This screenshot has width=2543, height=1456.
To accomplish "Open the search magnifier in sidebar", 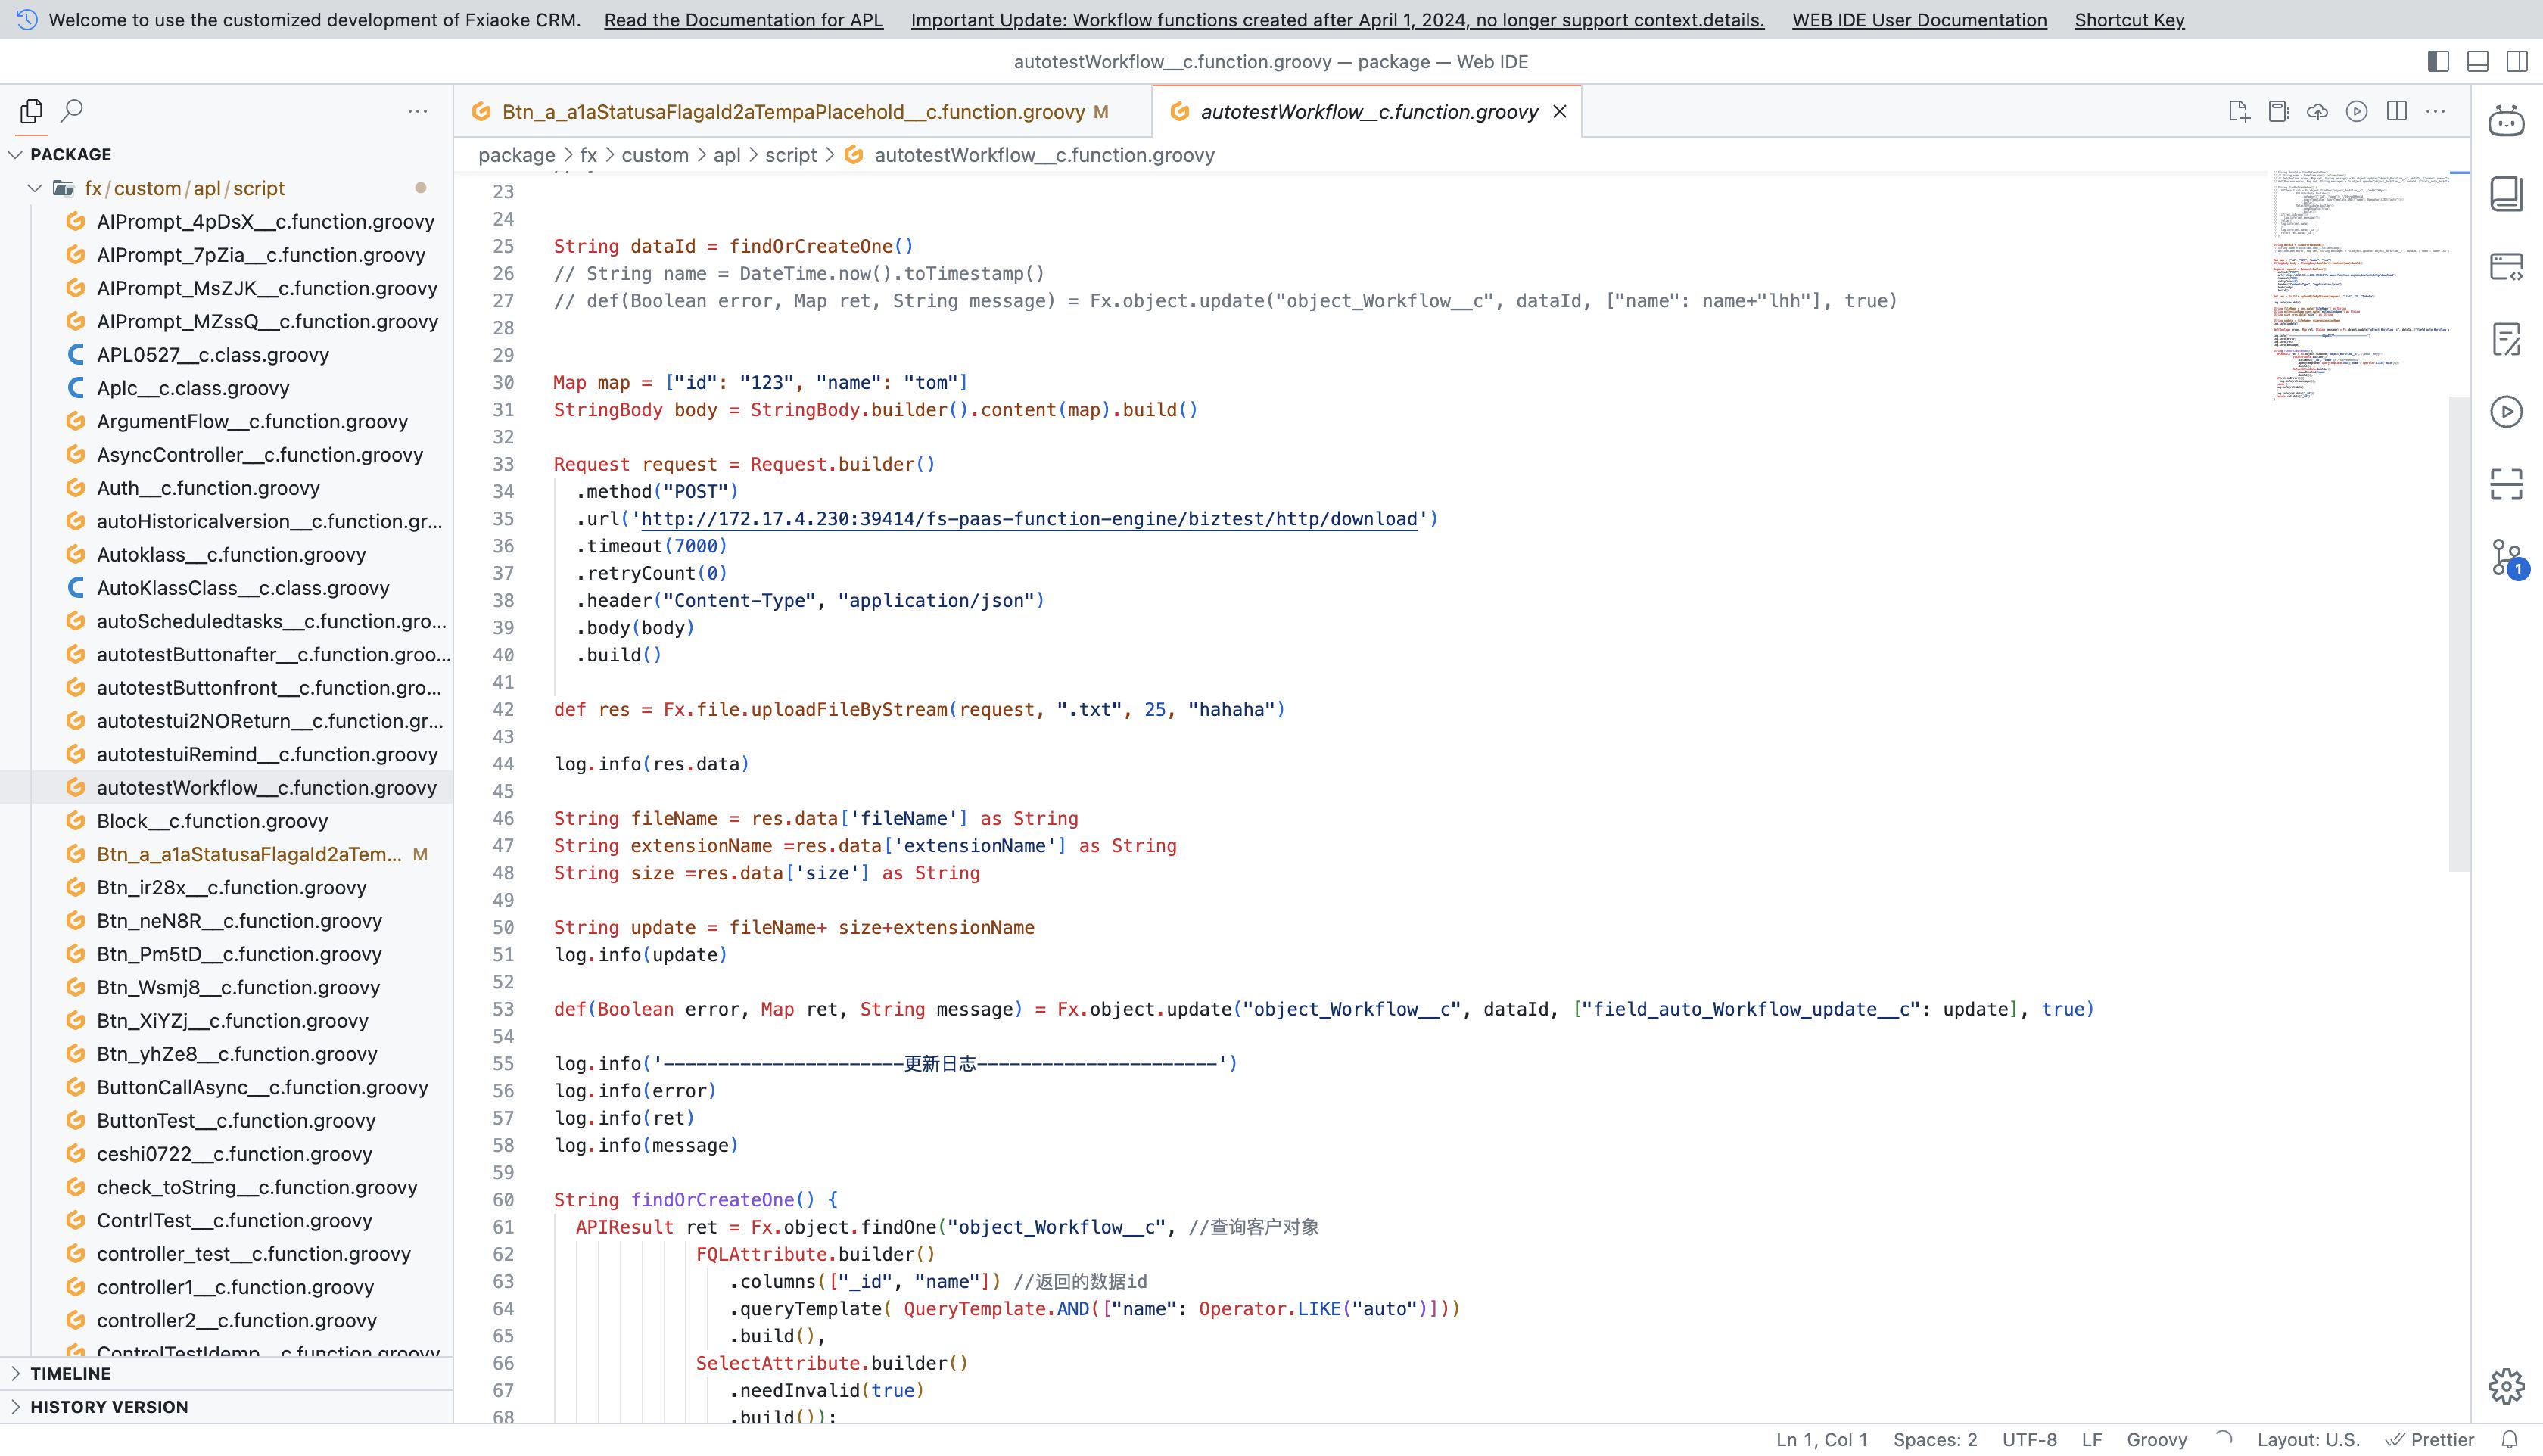I will pyautogui.click(x=72, y=111).
